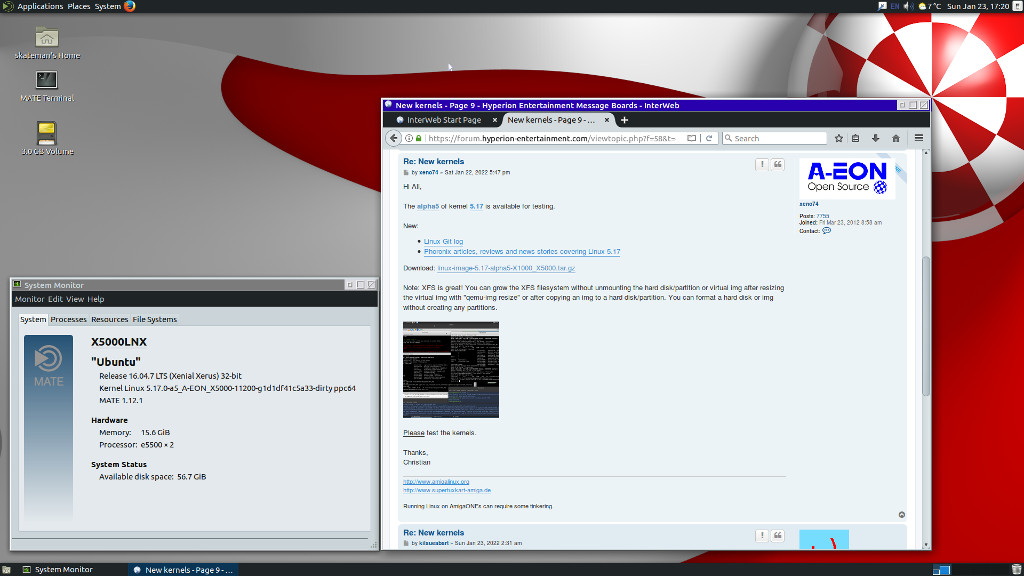Click the green padlock security icon

point(419,138)
